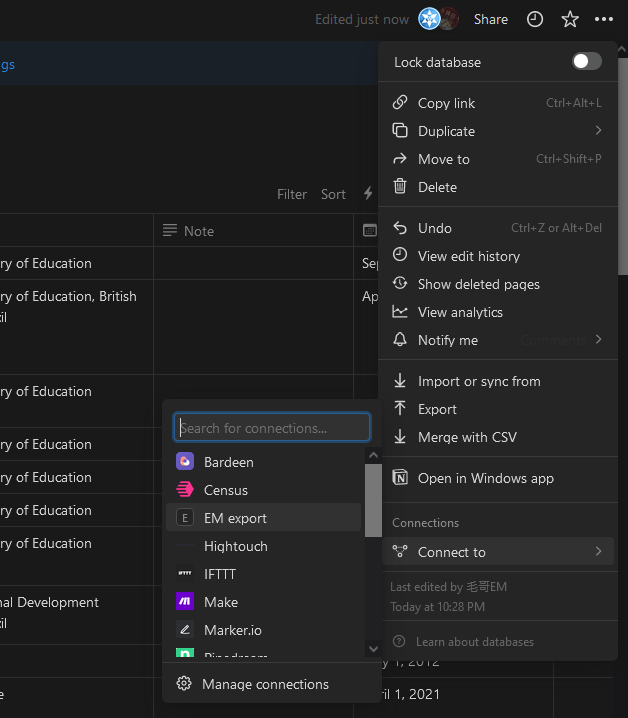Click the Manage connections gear icon
Image resolution: width=628 pixels, height=718 pixels.
pos(184,683)
